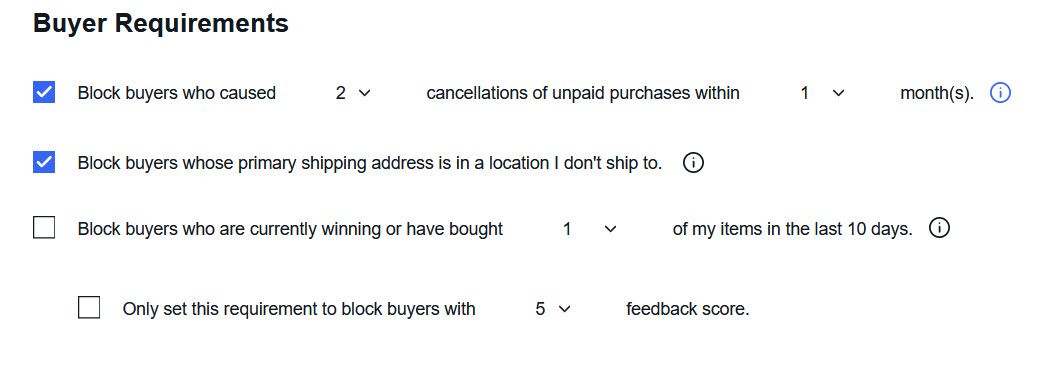Open the info icon beside month(s)
This screenshot has height=366, width=1064.
click(x=1000, y=92)
